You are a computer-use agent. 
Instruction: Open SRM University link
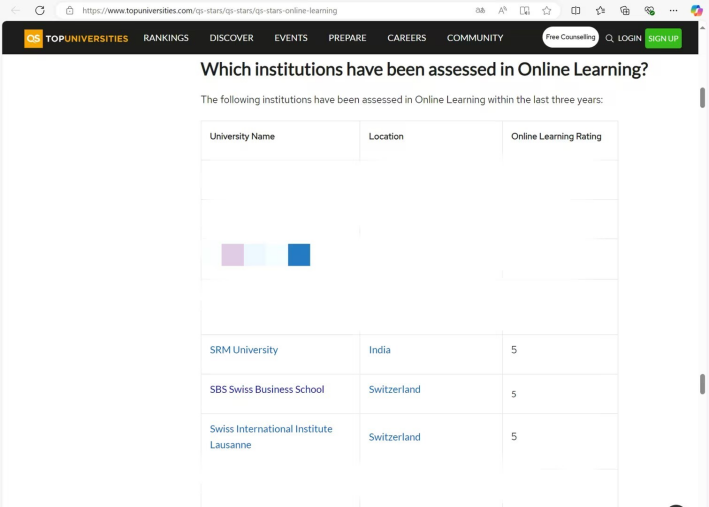[244, 350]
